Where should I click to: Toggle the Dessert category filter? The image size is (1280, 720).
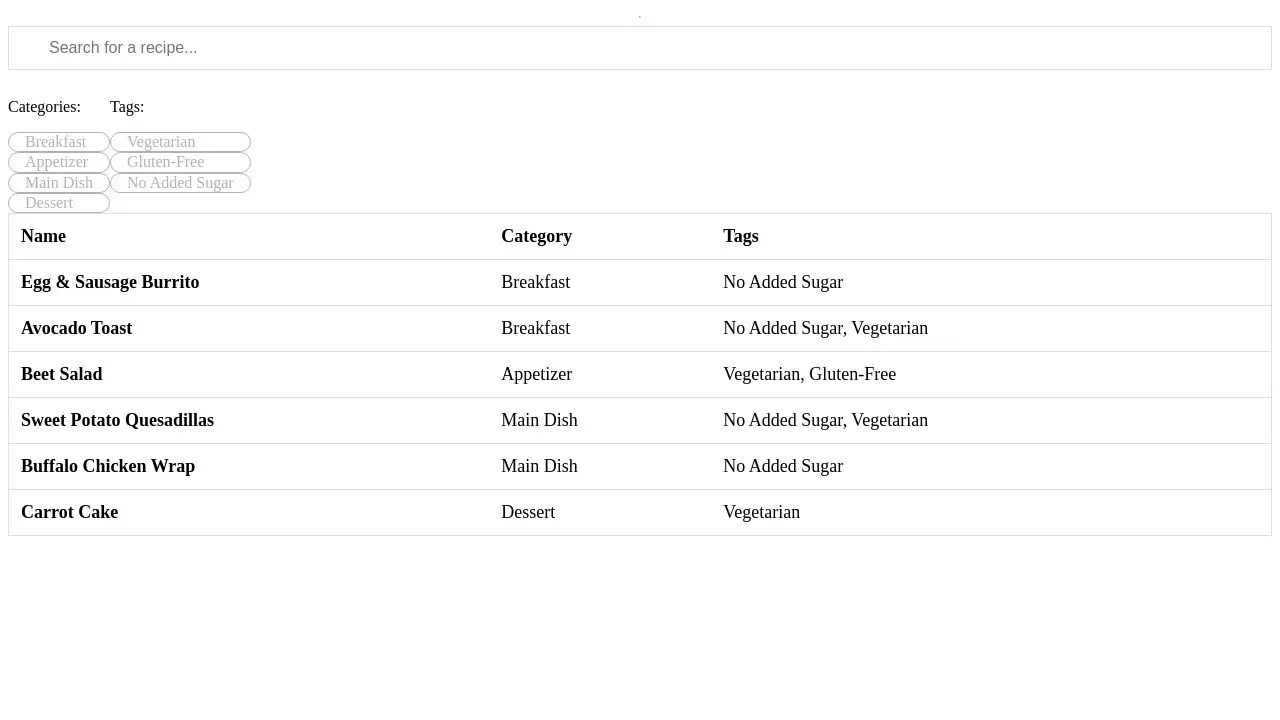[58, 202]
